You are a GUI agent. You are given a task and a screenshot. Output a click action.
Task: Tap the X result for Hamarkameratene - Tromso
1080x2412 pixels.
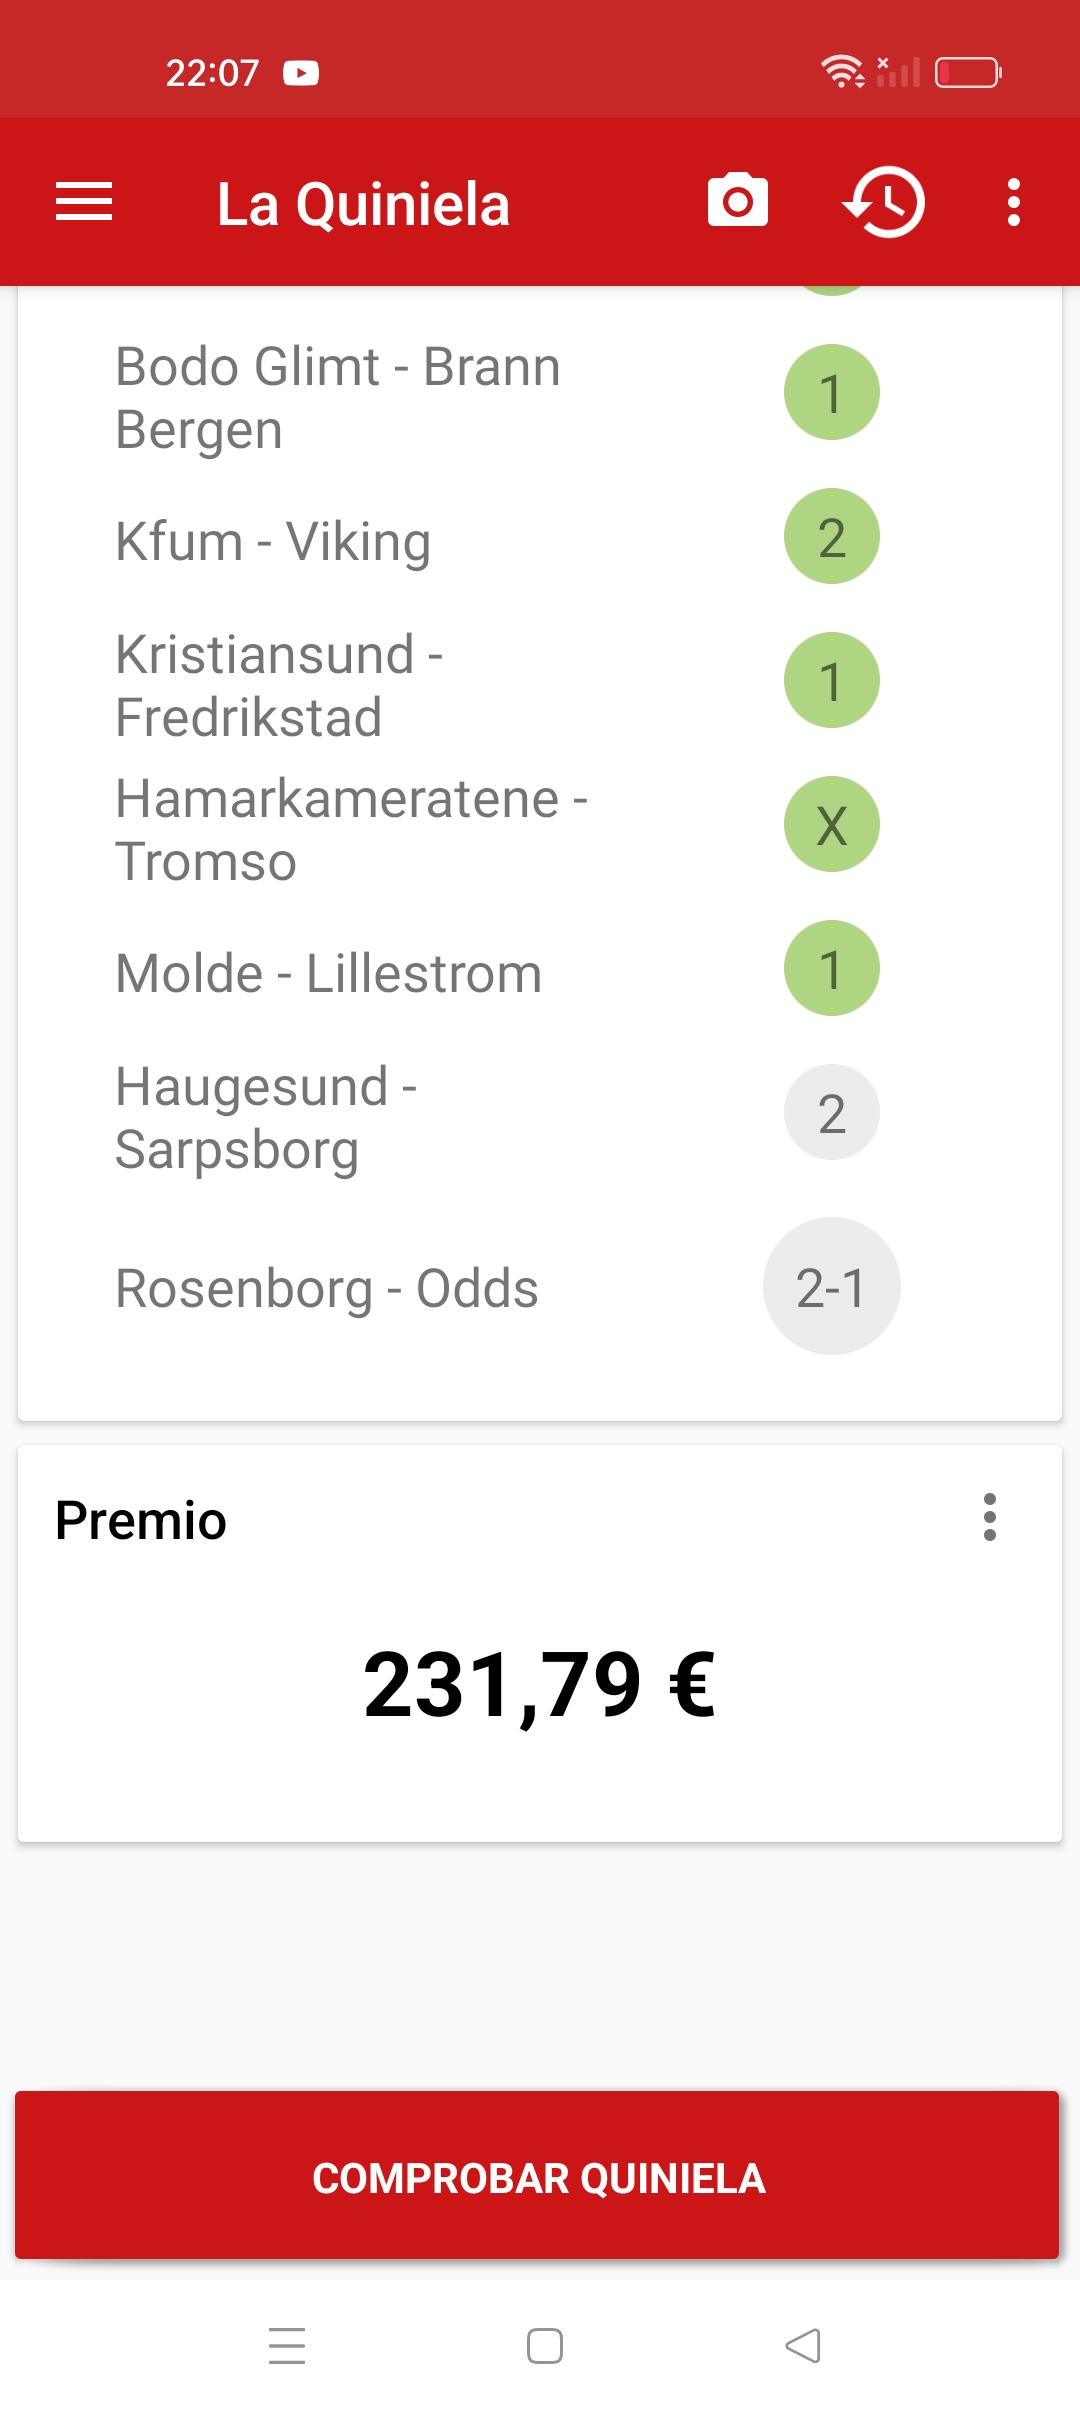click(x=832, y=825)
